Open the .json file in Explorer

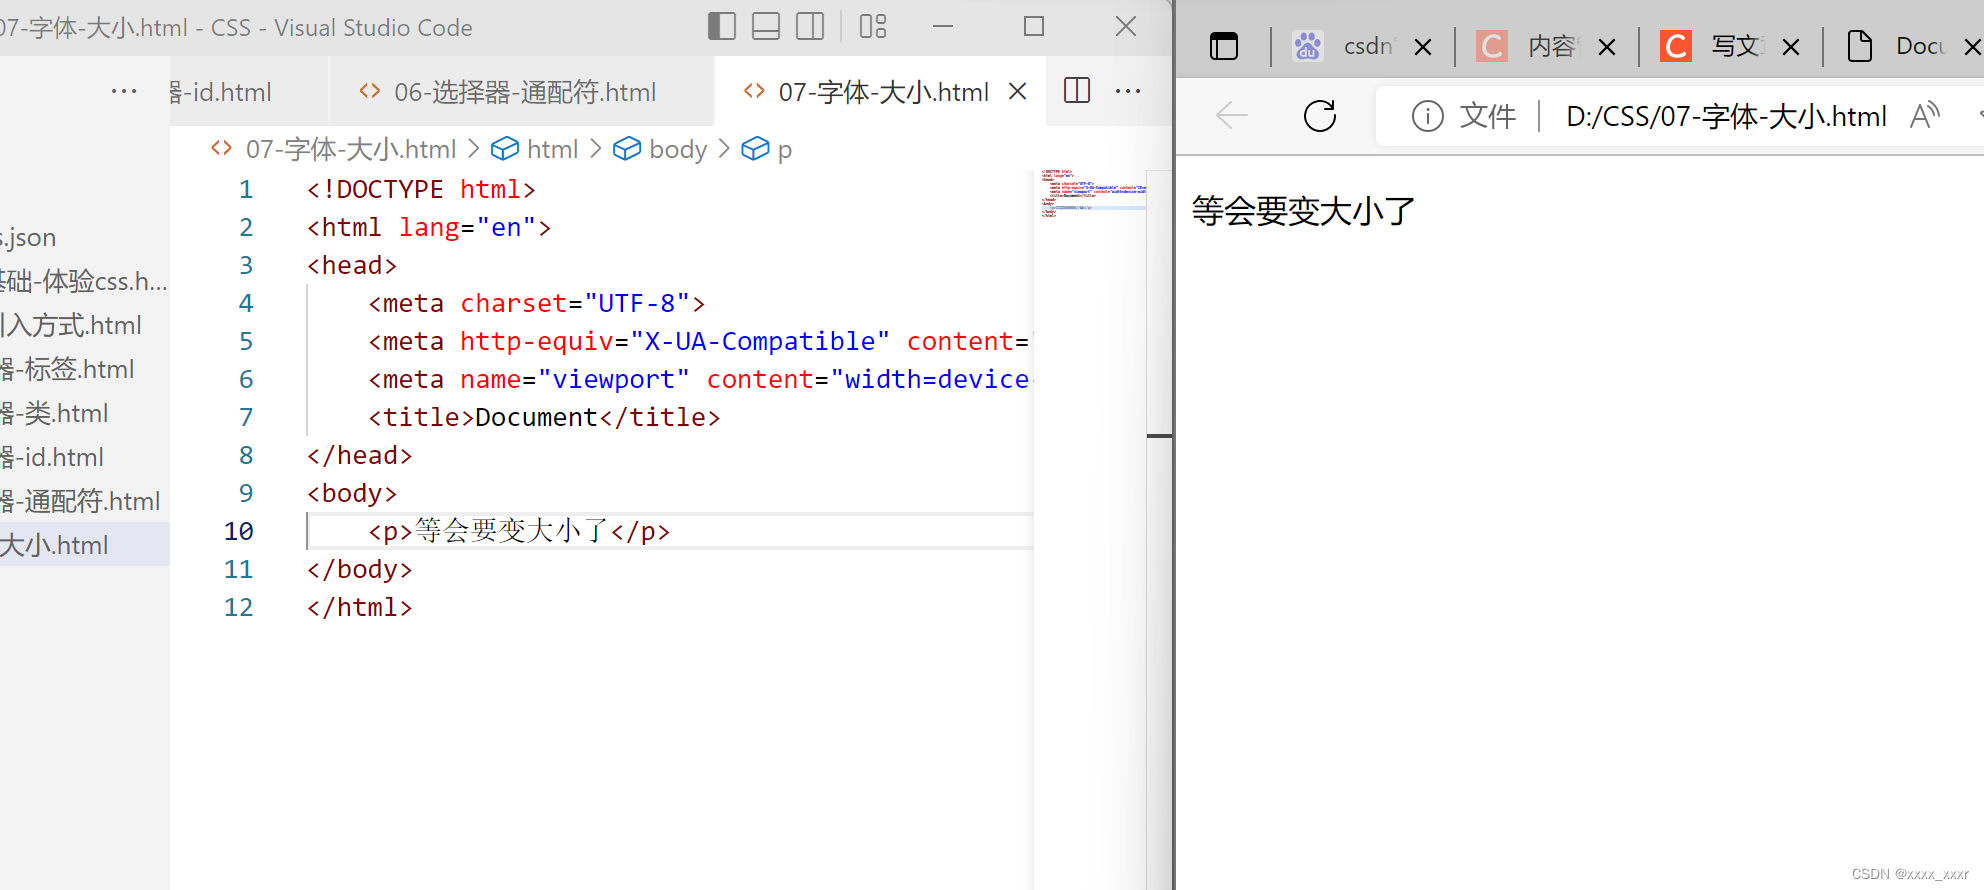[85, 237]
